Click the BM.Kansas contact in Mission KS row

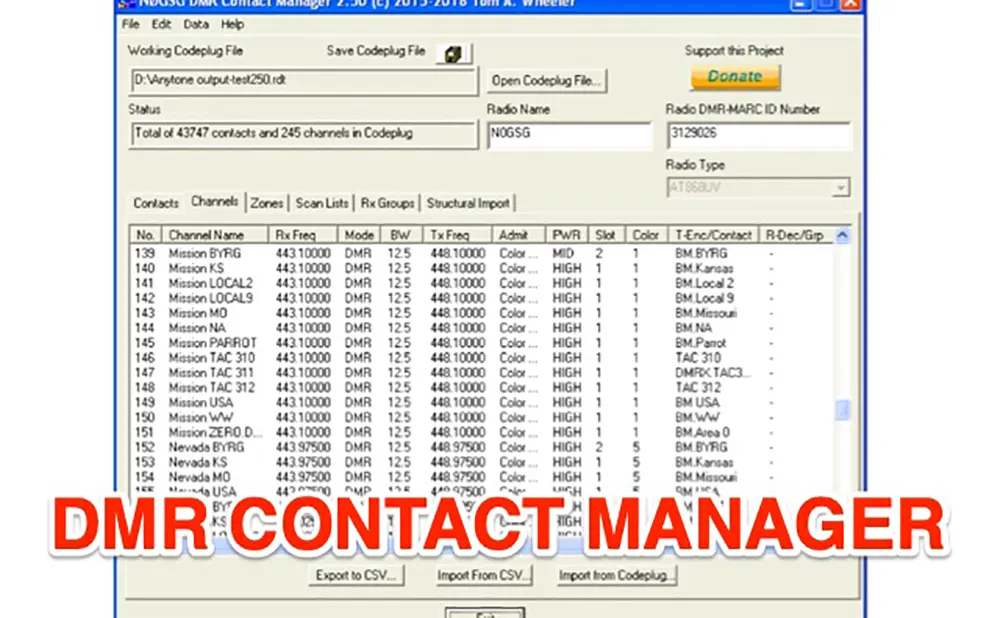tap(704, 269)
